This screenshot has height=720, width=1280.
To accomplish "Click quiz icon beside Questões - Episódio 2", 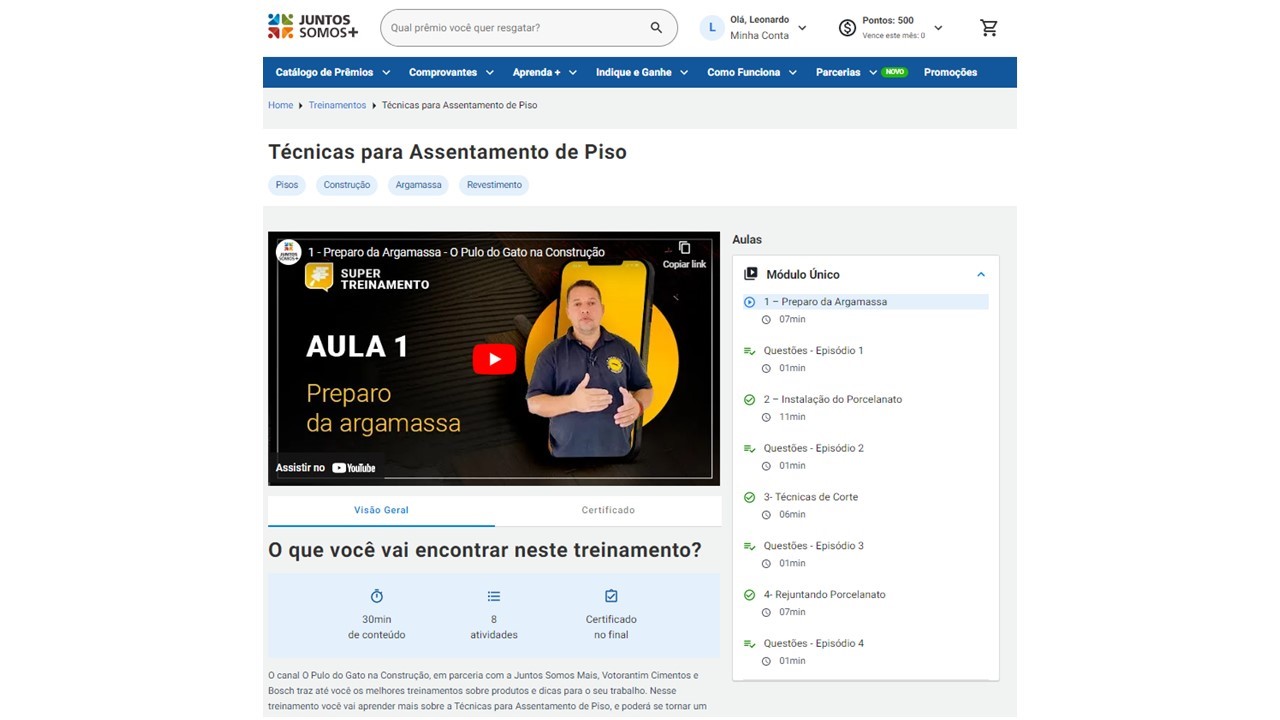I will point(750,449).
